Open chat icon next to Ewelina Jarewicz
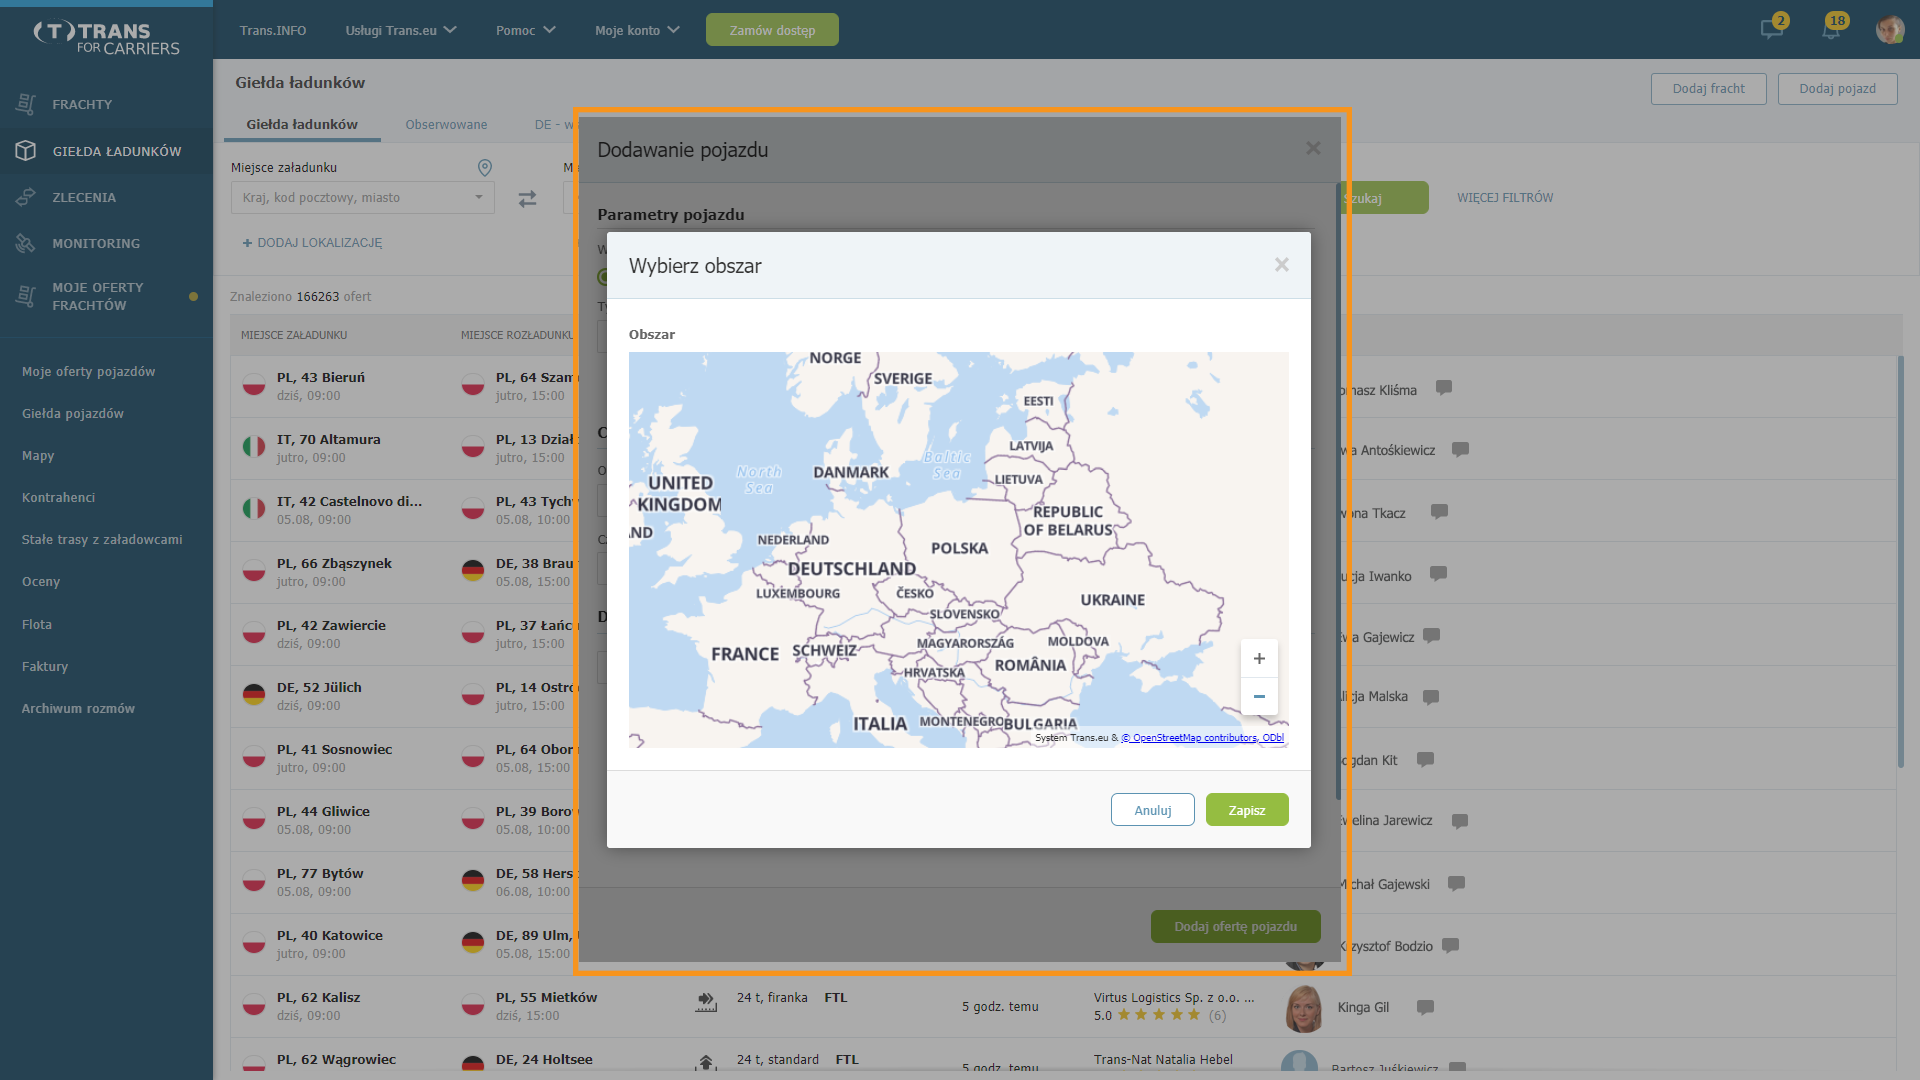1920x1080 pixels. click(x=1459, y=821)
